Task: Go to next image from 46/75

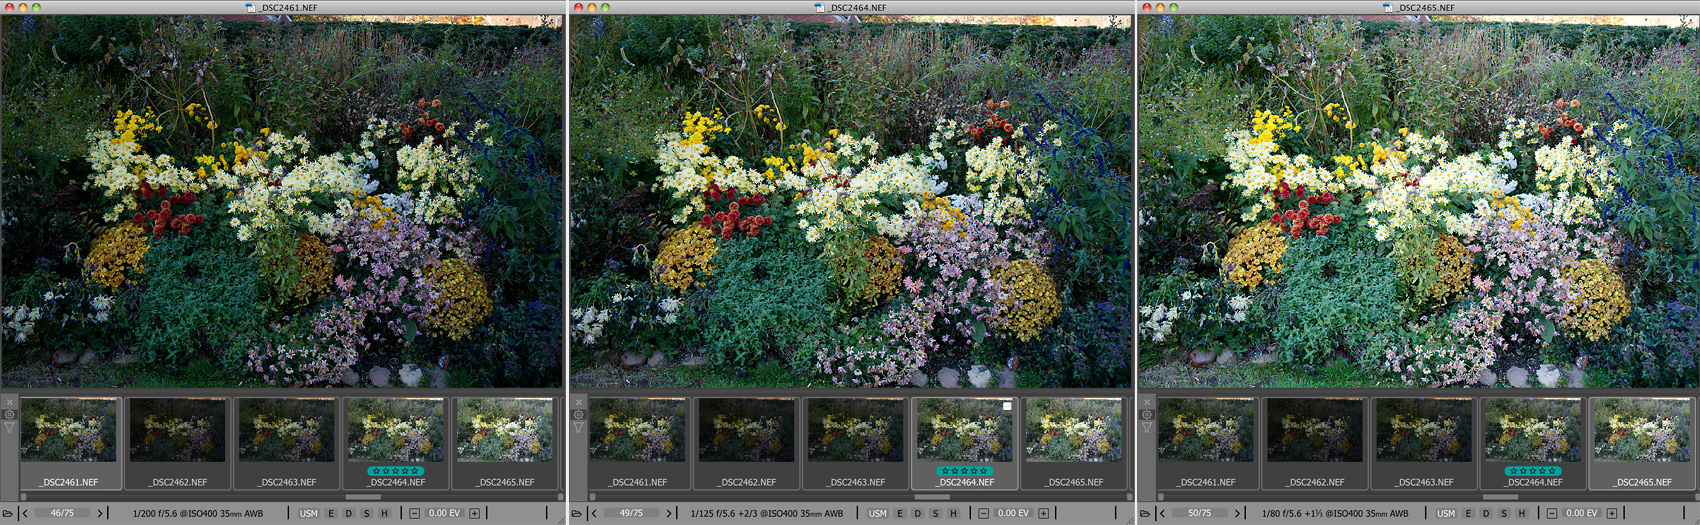Action: tap(100, 513)
